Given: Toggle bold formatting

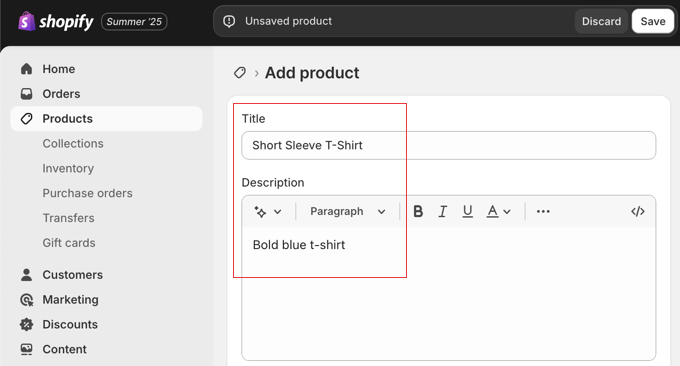Looking at the screenshot, I should coord(418,211).
